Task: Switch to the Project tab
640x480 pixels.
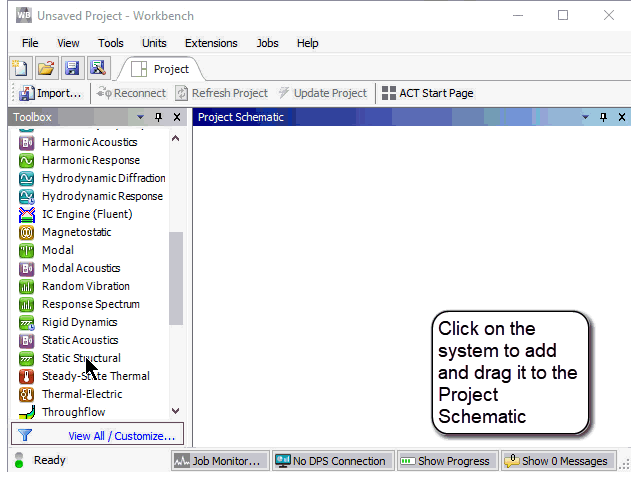Action: click(161, 69)
